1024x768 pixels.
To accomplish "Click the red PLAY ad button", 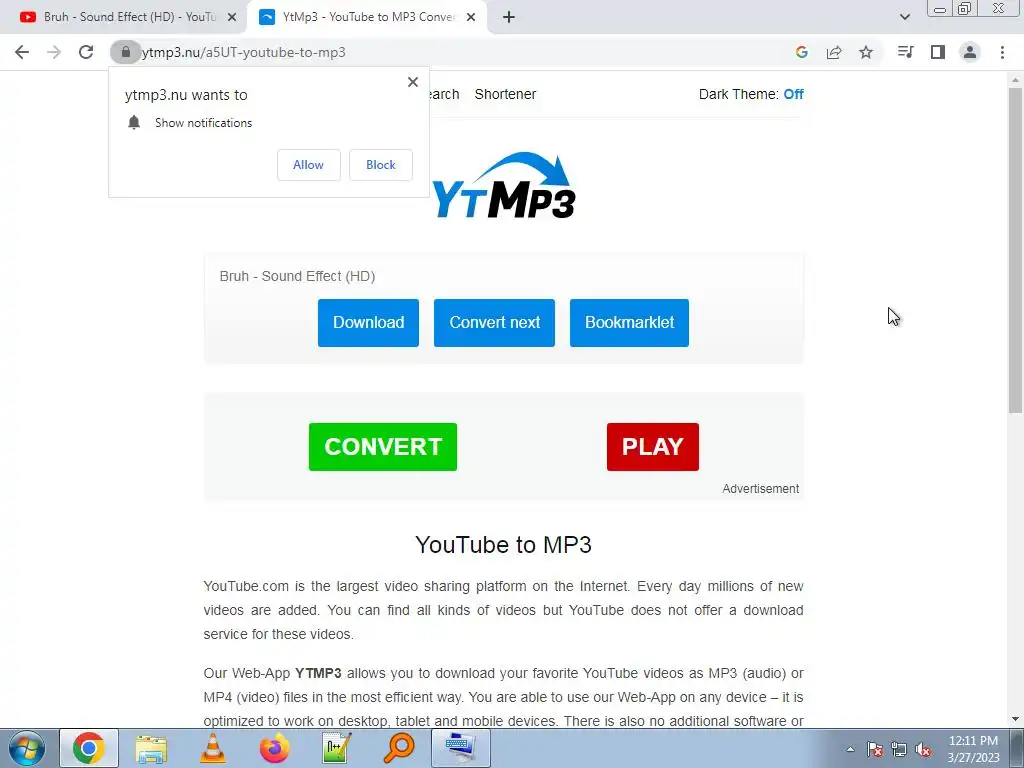I will click(x=652, y=447).
